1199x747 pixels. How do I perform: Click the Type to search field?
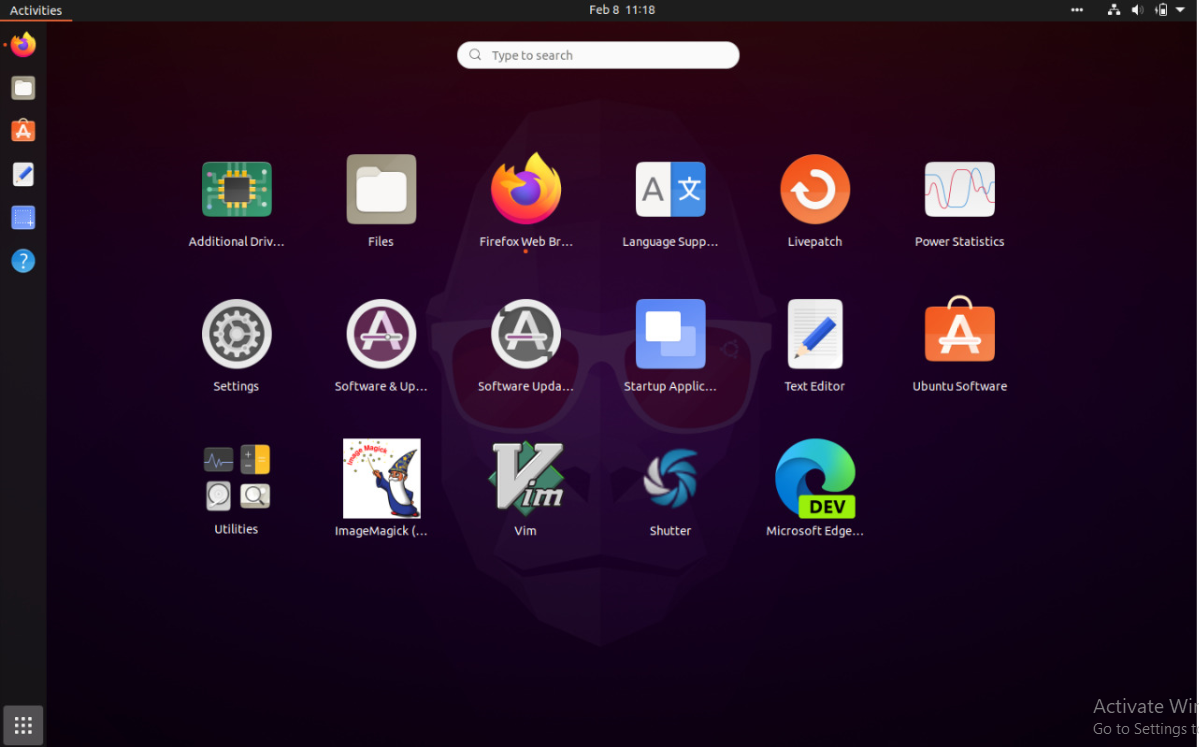(x=598, y=55)
